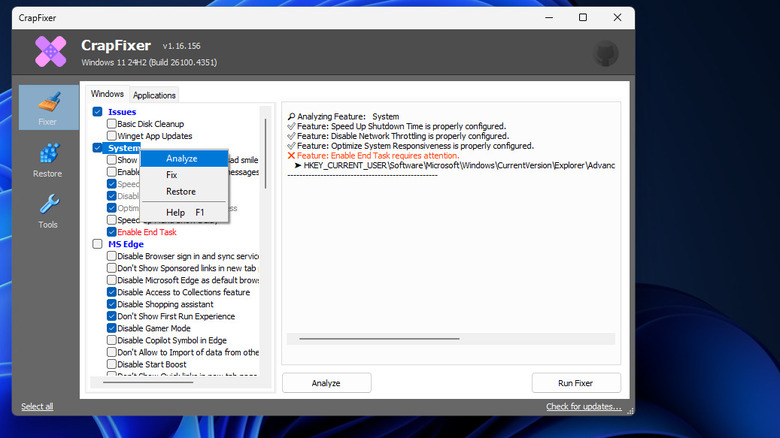Choose Analyze in the context menu
This screenshot has width=780, height=438.
coord(184,158)
